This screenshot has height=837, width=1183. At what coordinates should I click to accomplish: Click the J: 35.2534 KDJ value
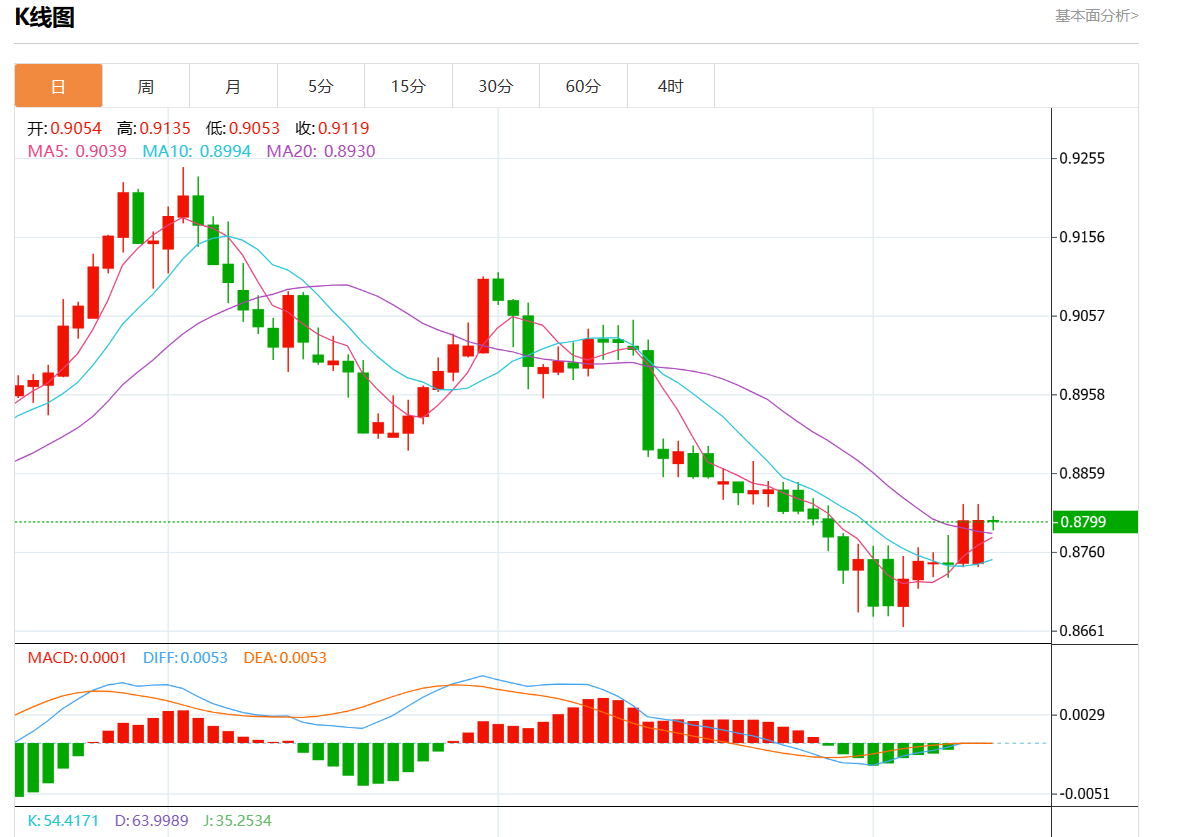pyautogui.click(x=238, y=820)
